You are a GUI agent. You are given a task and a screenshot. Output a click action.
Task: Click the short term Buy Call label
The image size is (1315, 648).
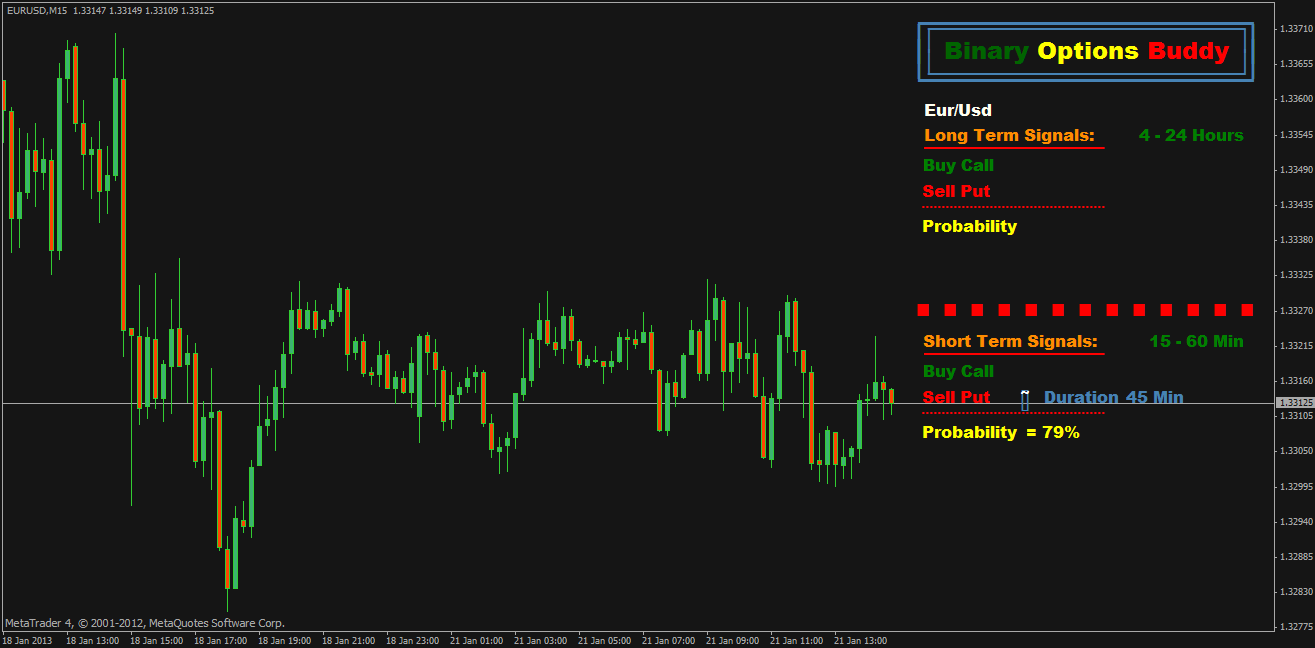tap(958, 371)
